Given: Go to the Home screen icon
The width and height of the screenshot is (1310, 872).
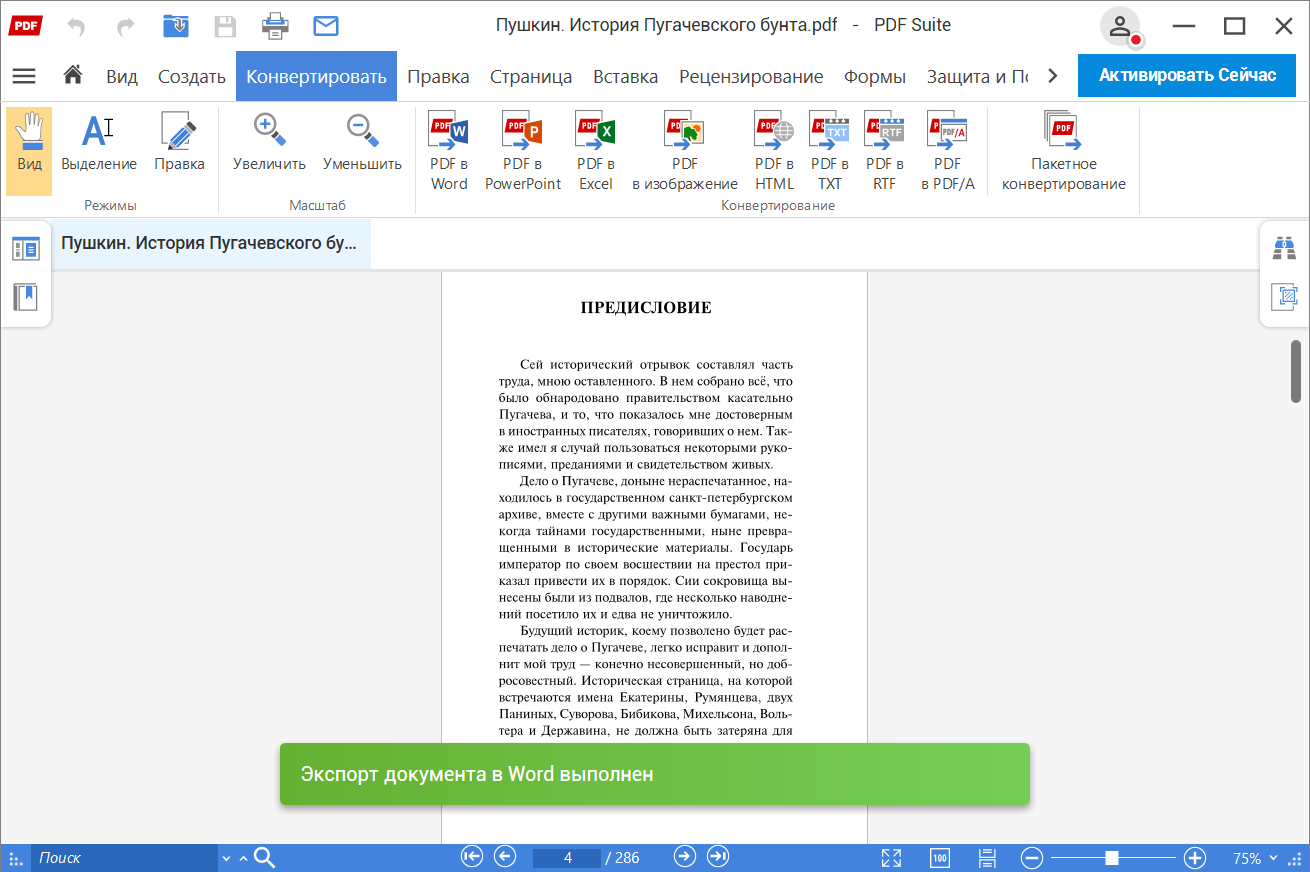Looking at the screenshot, I should coord(72,76).
